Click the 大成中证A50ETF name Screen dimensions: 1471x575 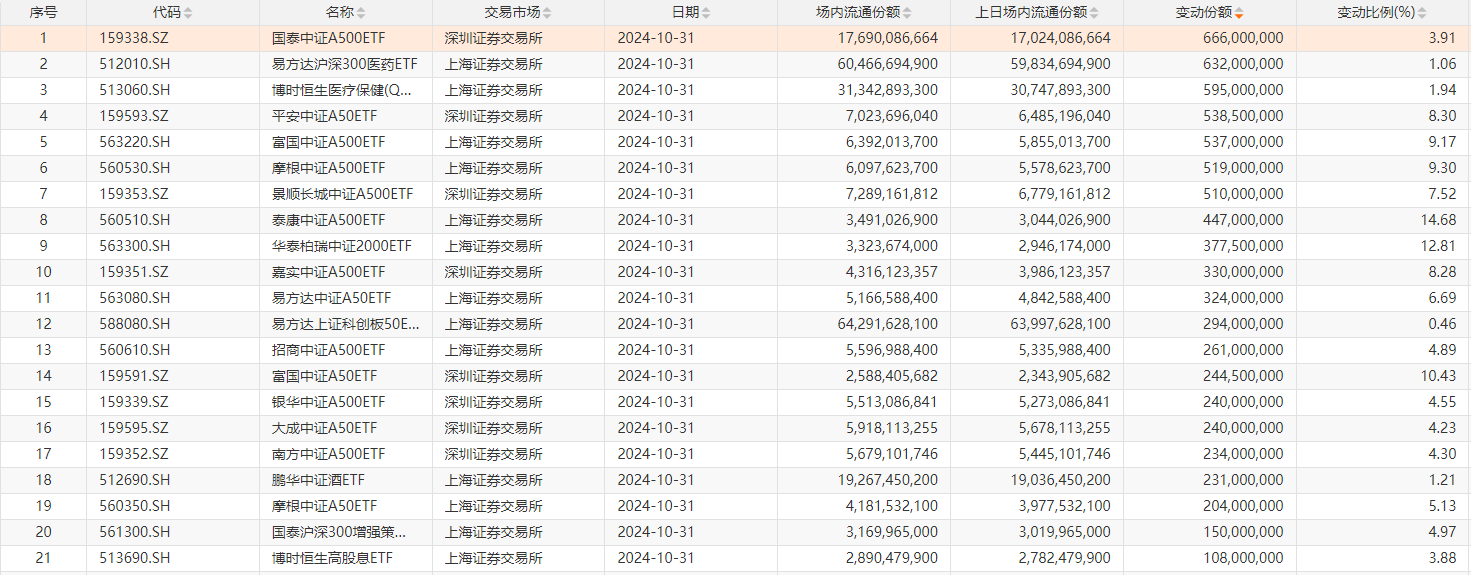(324, 428)
